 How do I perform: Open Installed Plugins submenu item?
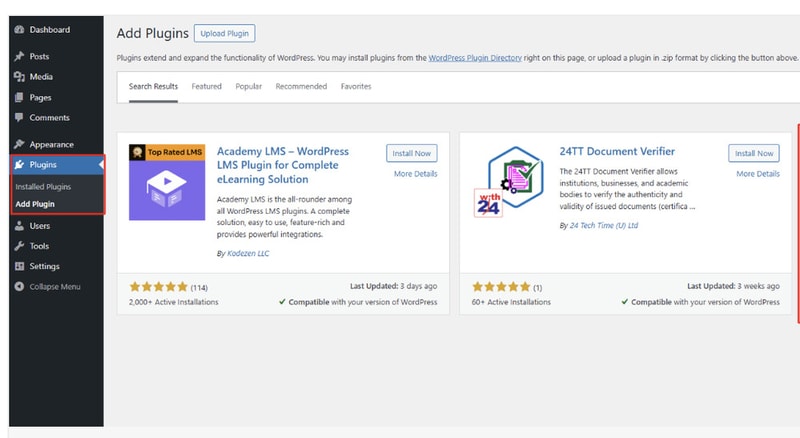(x=43, y=187)
